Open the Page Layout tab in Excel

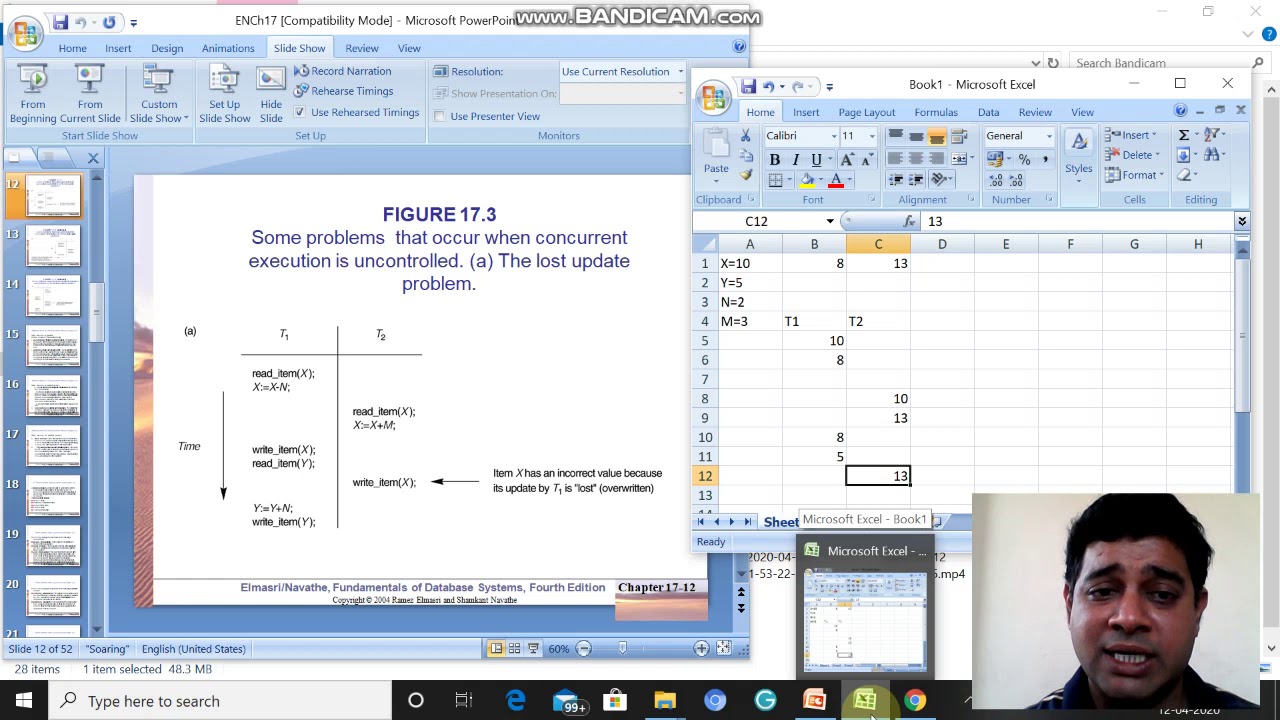pyautogui.click(x=867, y=112)
